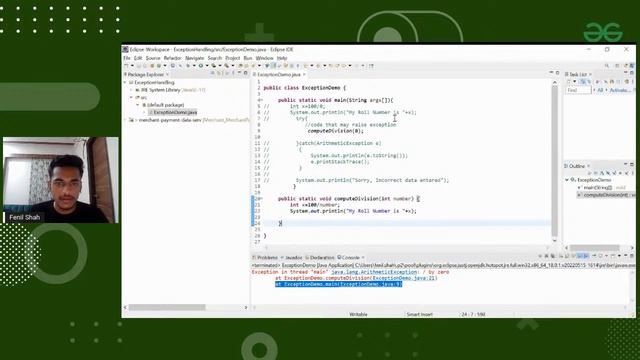This screenshot has width=640, height=360.
Task: Collapse the src folder node
Action: click(x=131, y=98)
